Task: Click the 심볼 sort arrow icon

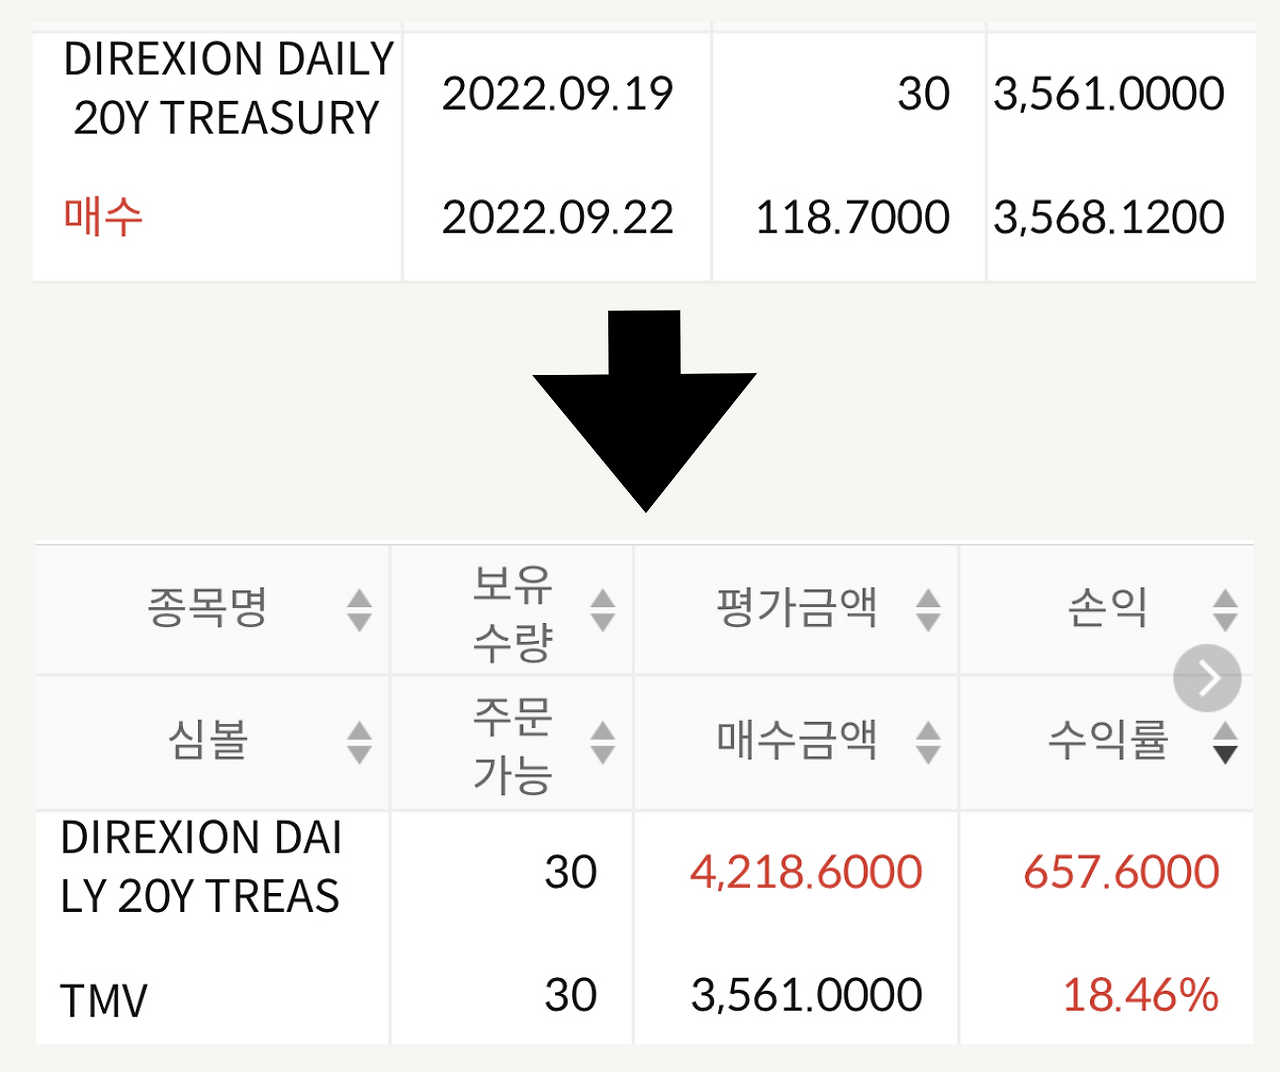Action: tap(359, 743)
